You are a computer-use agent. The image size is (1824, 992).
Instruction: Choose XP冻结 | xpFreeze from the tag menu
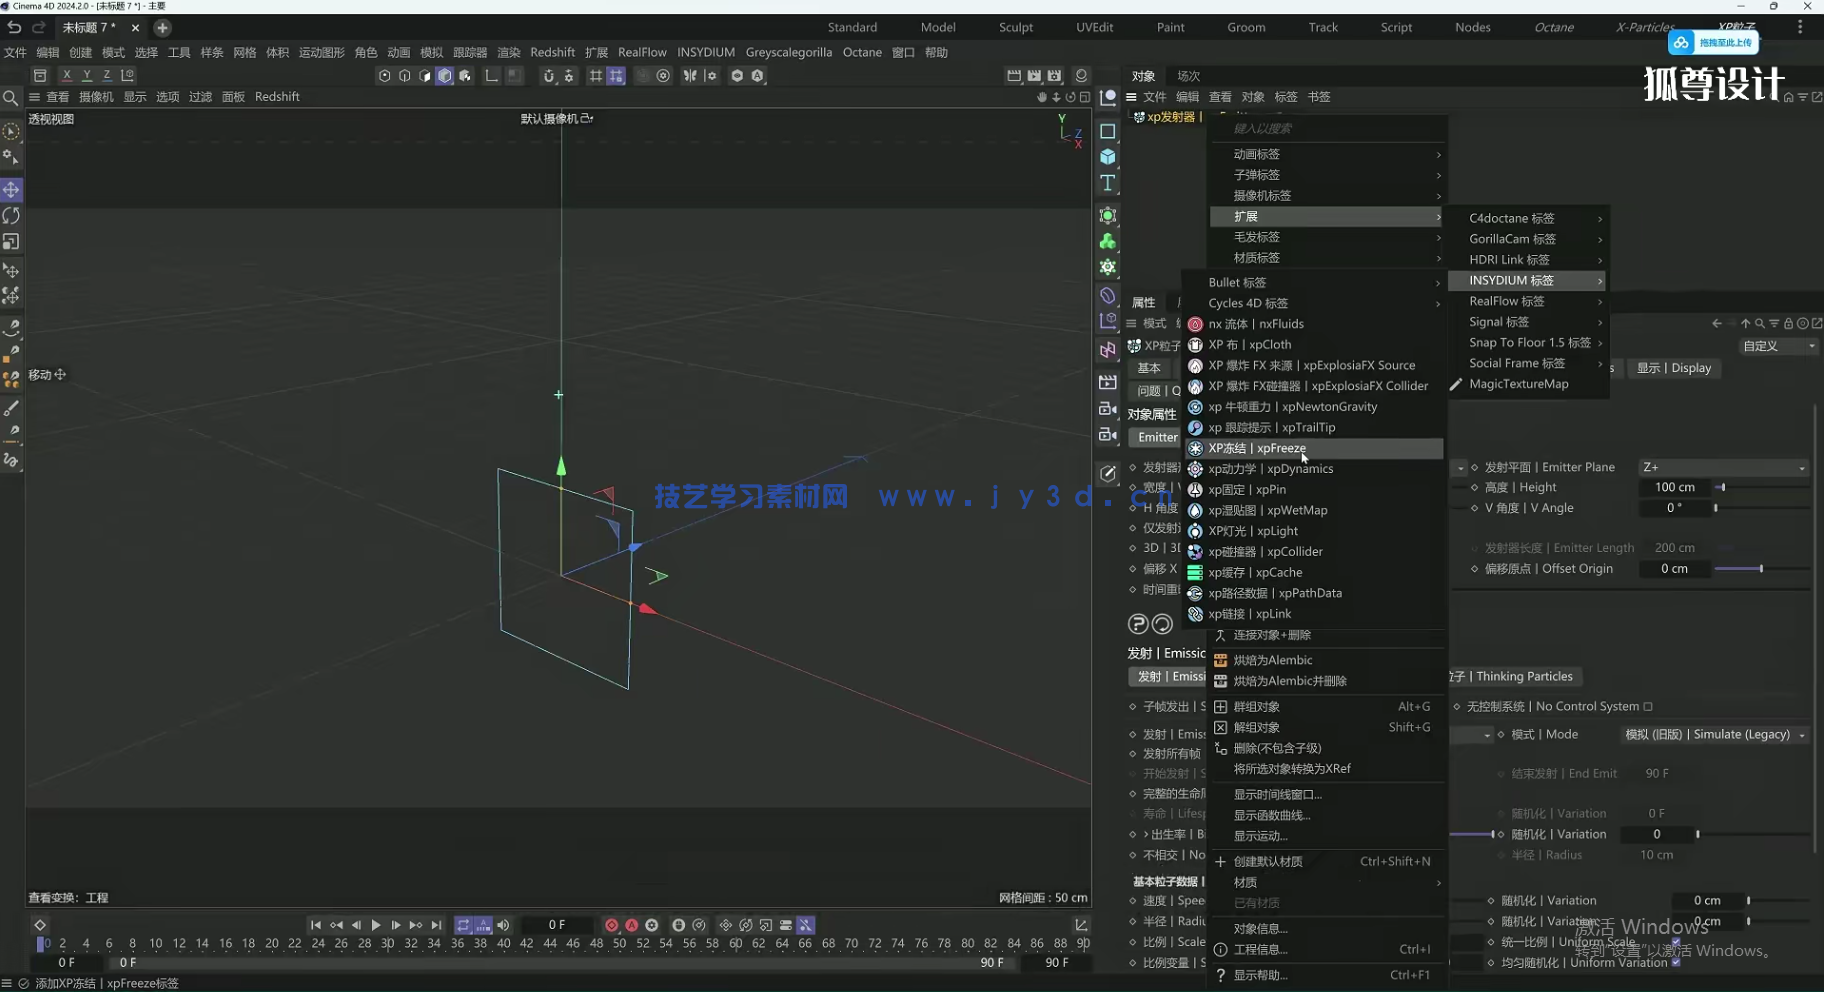(x=1257, y=448)
